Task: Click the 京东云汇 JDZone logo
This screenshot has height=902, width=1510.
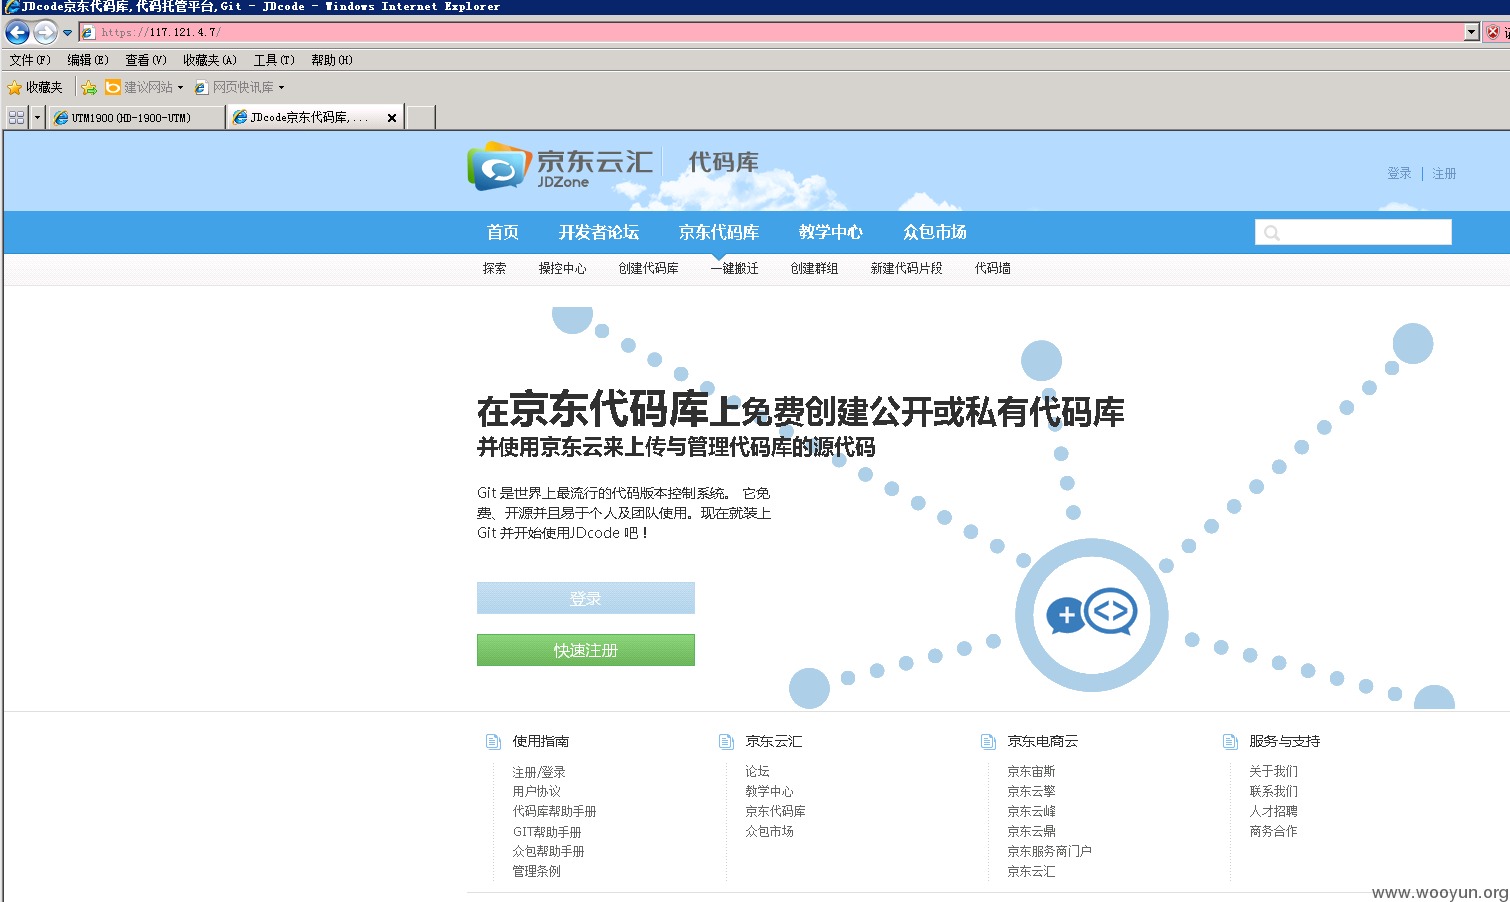Action: click(x=560, y=166)
